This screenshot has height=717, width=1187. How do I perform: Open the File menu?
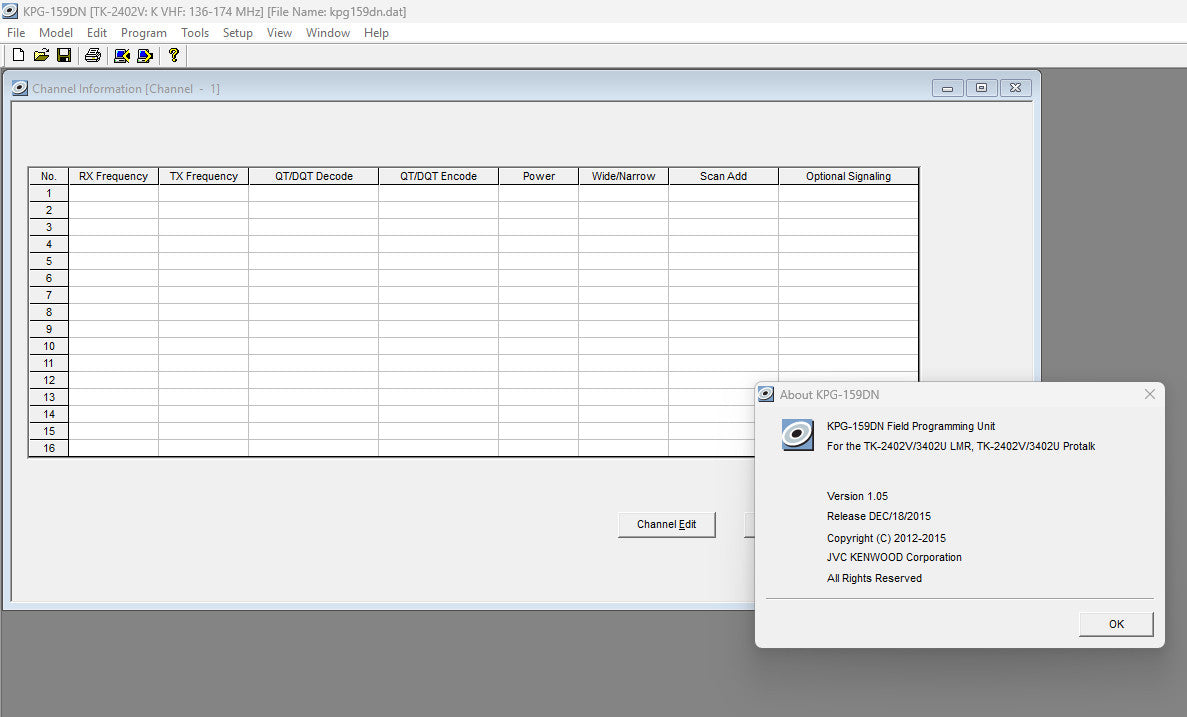[16, 33]
